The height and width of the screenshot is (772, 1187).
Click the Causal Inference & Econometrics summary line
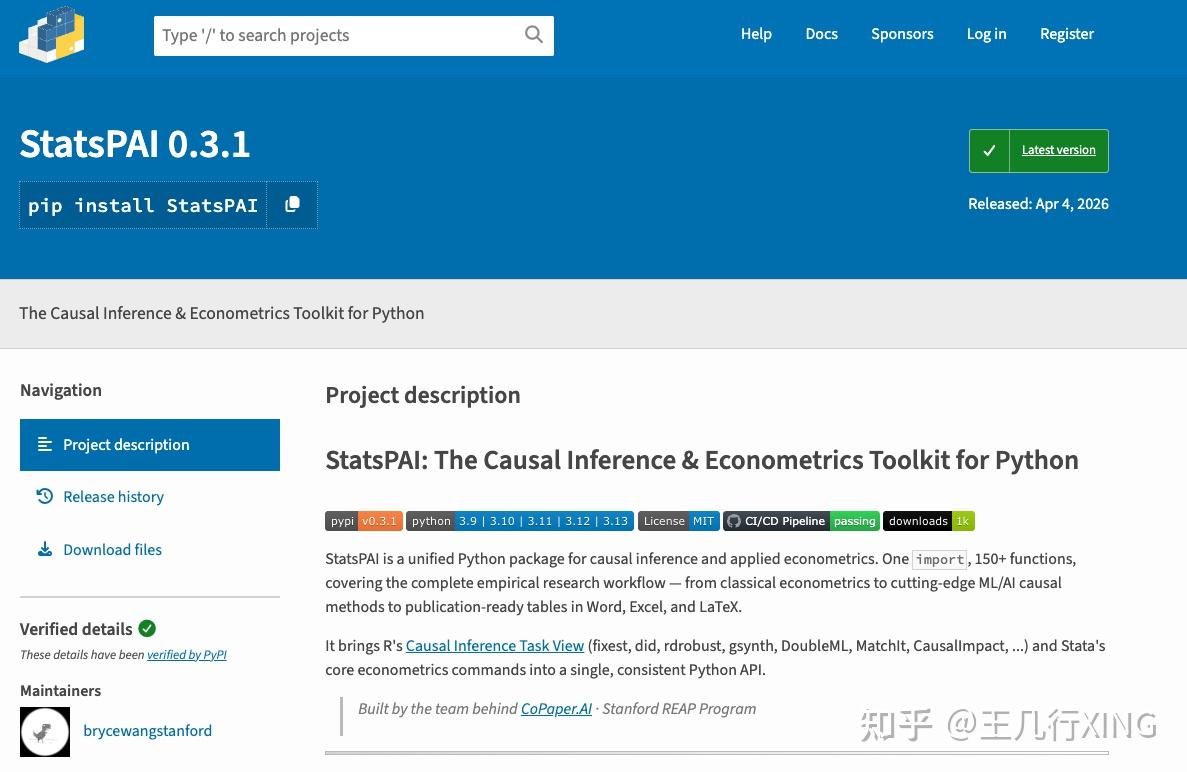click(x=222, y=313)
